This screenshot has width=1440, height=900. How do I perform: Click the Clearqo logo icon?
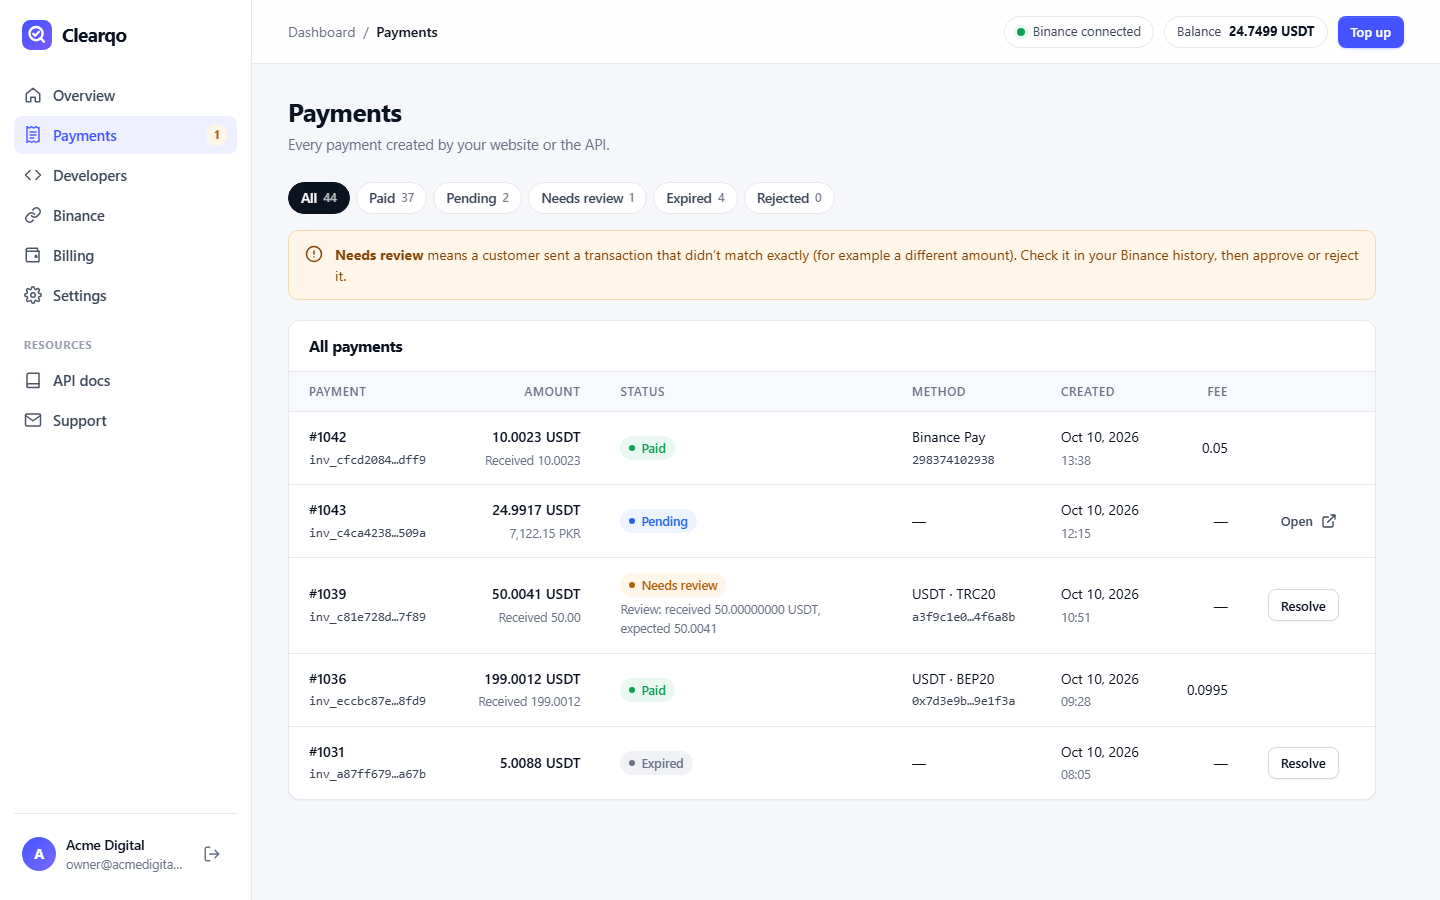tap(37, 35)
